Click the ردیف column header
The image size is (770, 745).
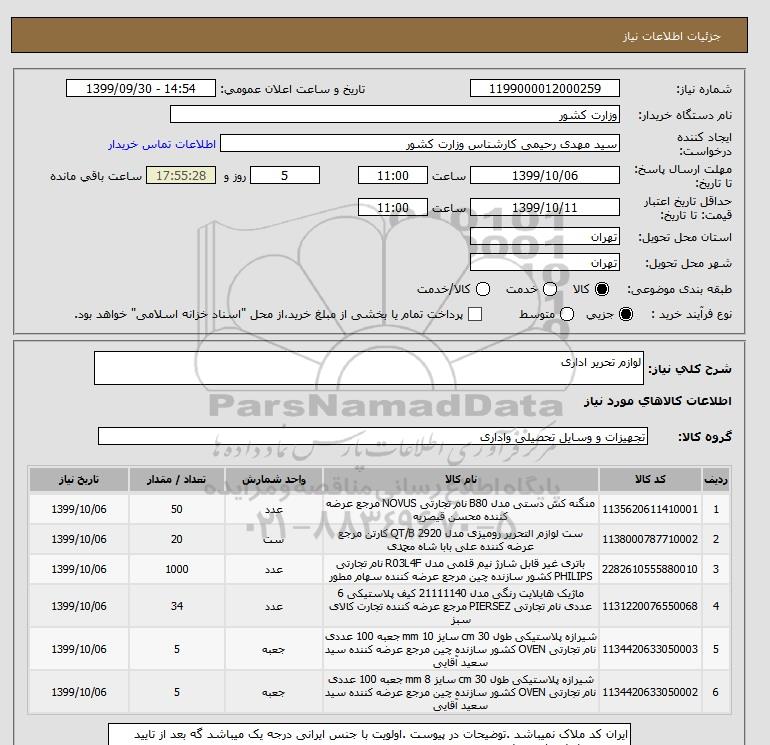point(715,479)
